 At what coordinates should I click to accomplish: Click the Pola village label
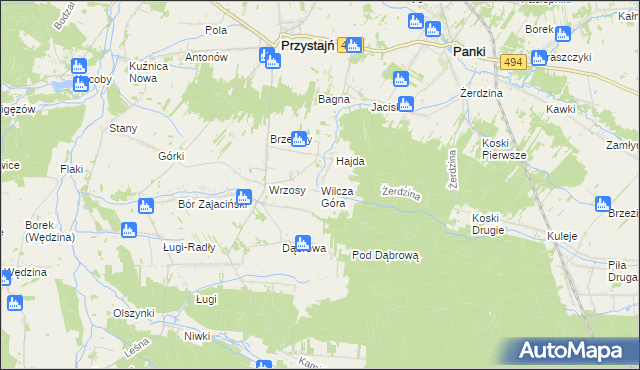(216, 30)
